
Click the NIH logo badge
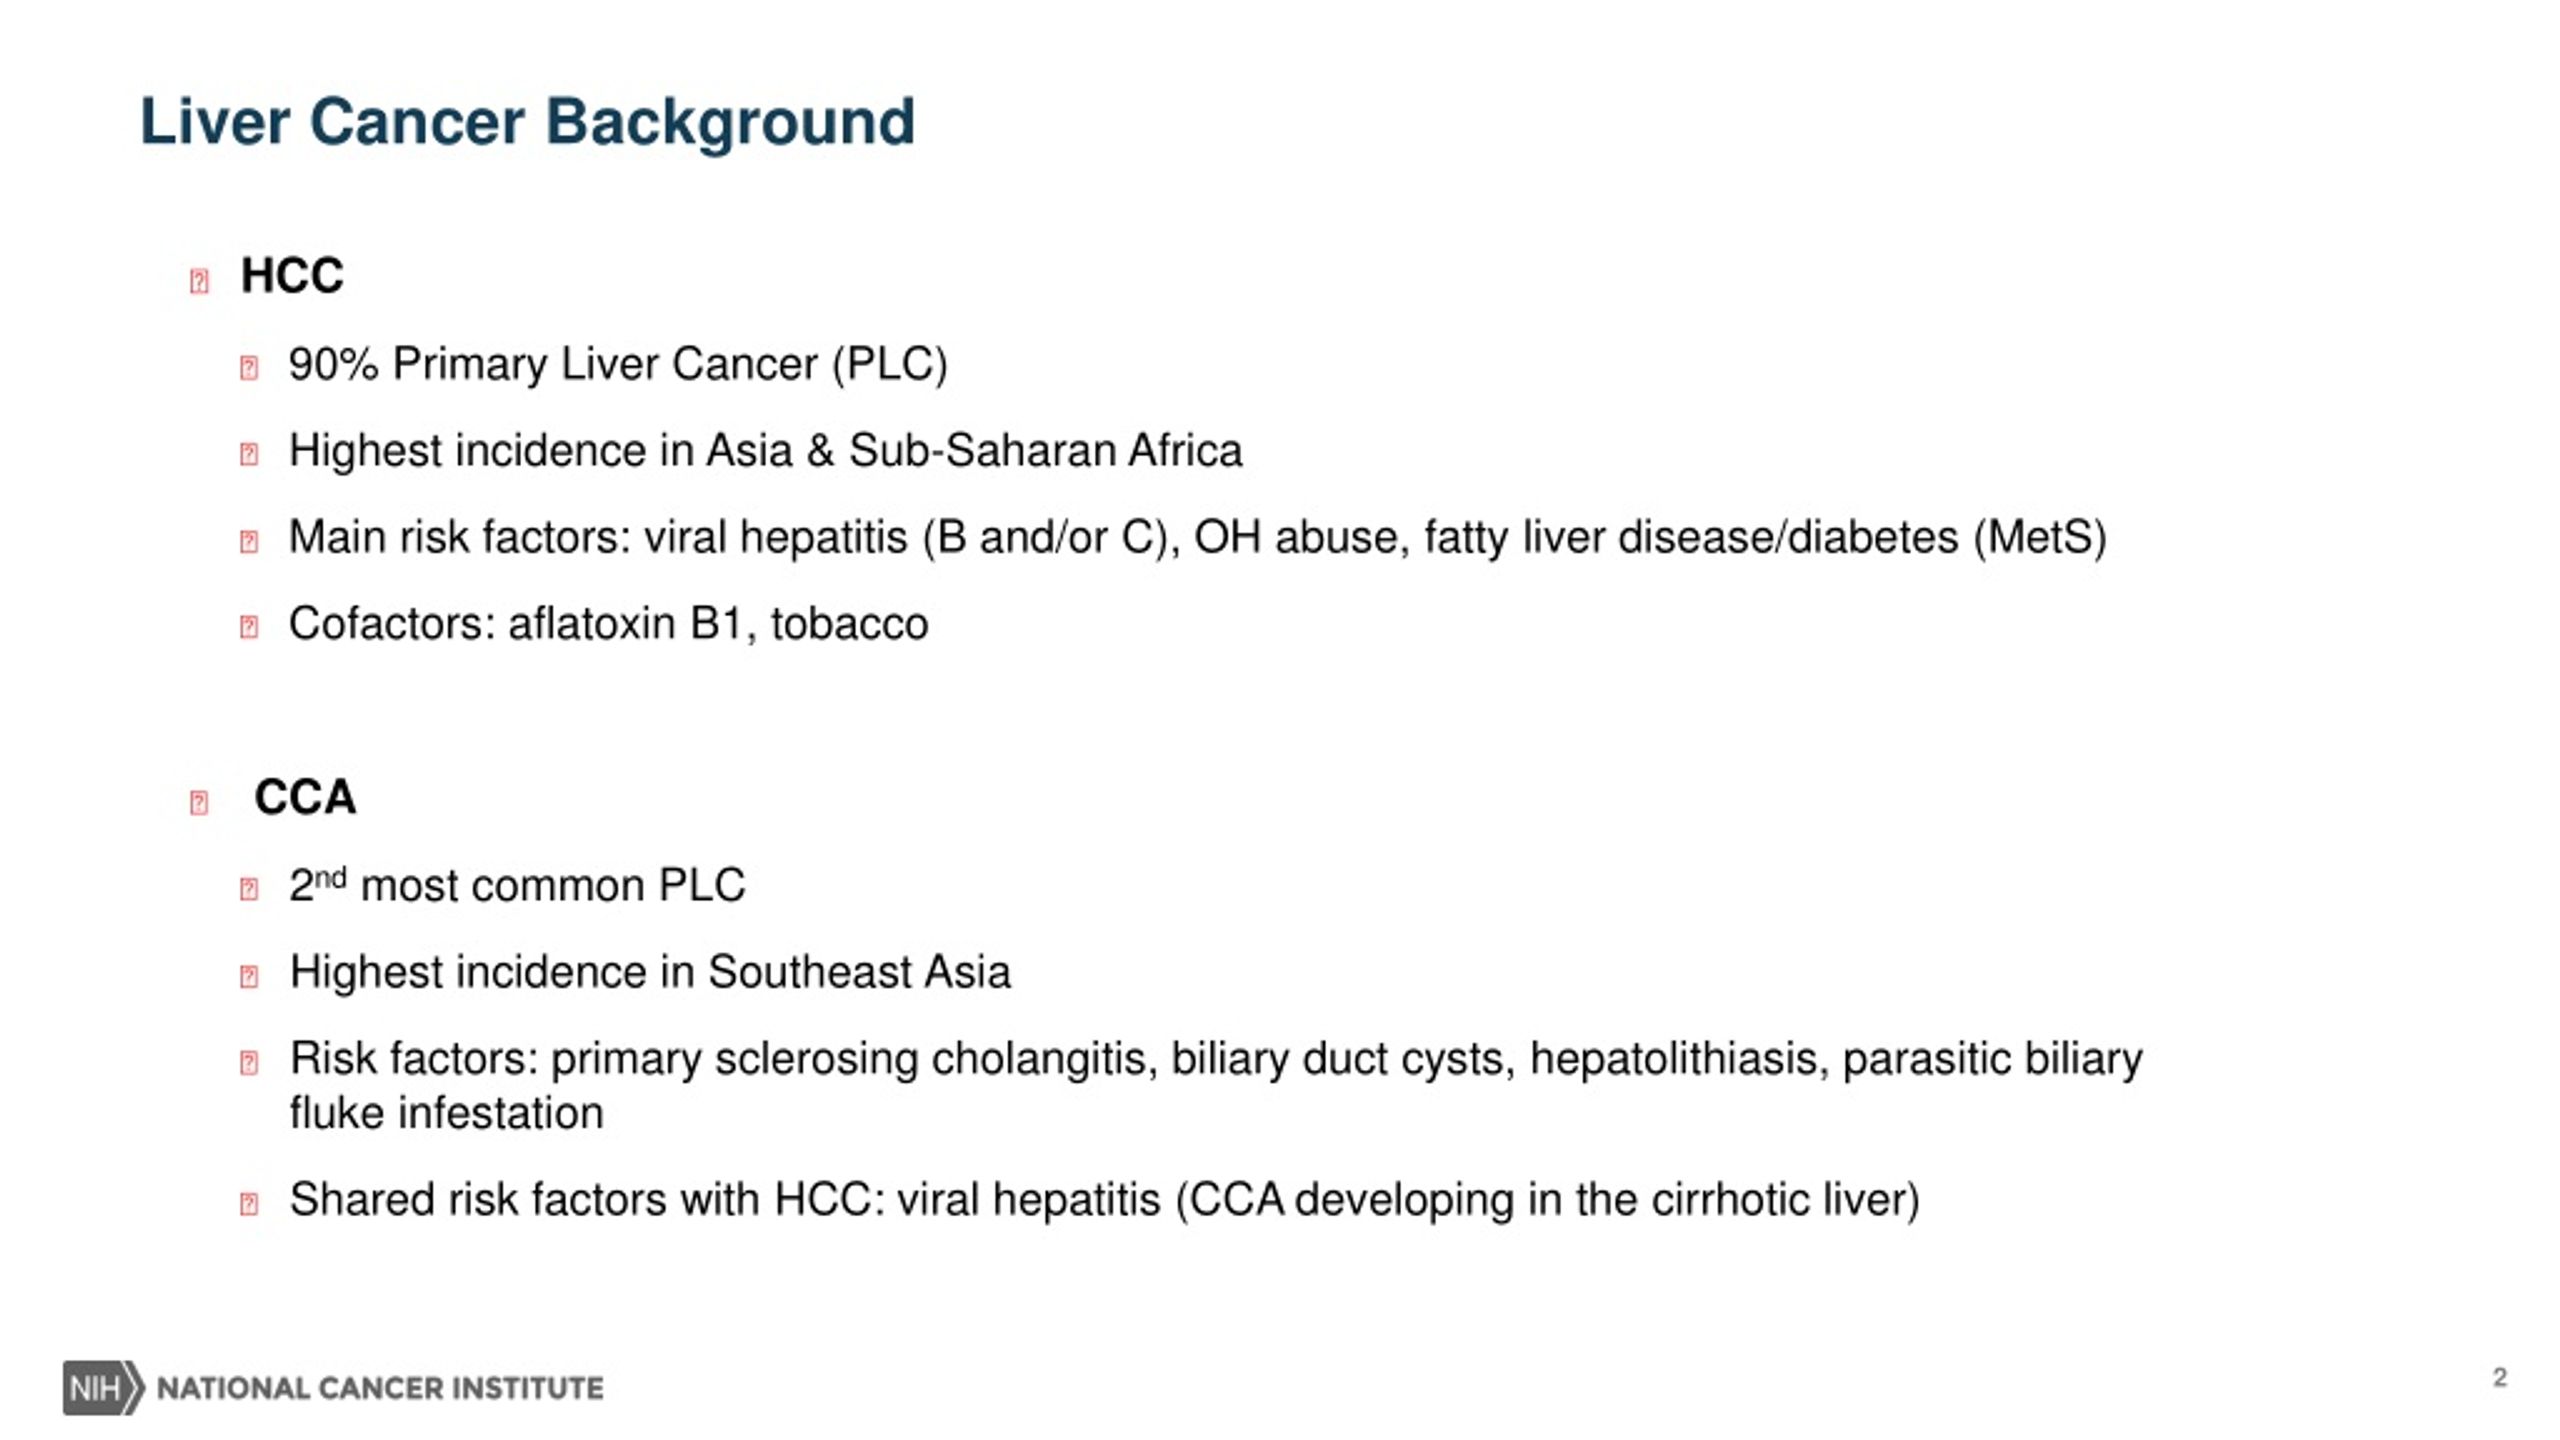[103, 1387]
